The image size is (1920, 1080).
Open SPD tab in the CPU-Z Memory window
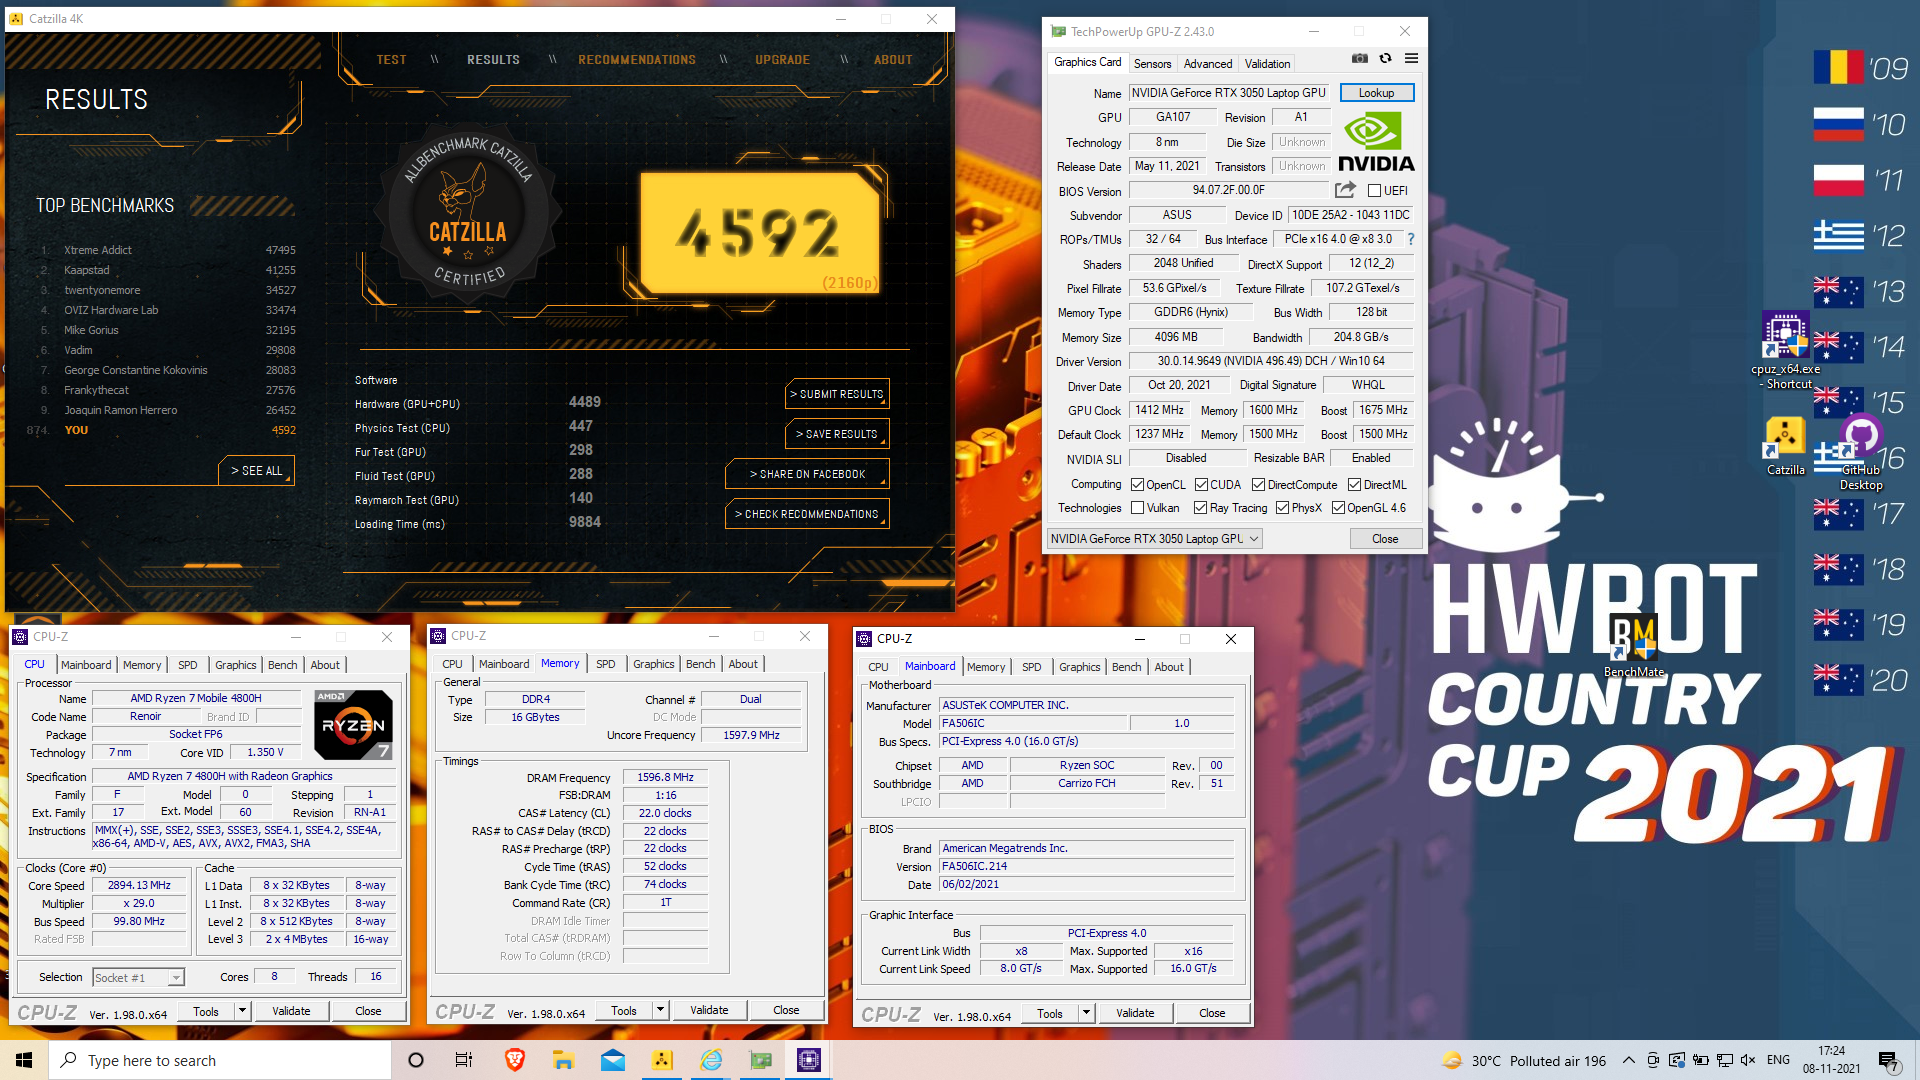[x=605, y=664]
